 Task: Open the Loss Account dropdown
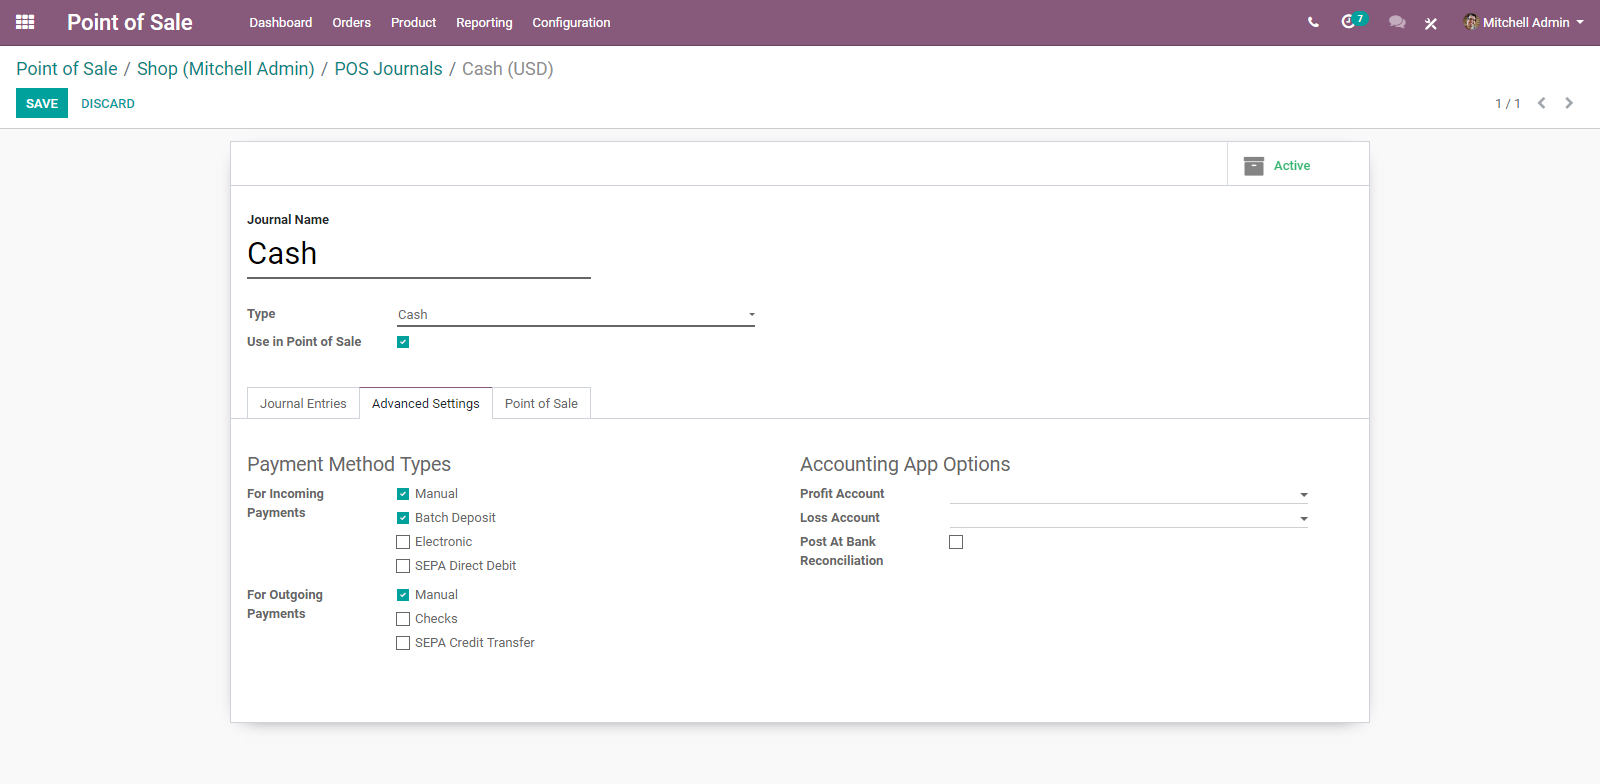[x=1129, y=518]
